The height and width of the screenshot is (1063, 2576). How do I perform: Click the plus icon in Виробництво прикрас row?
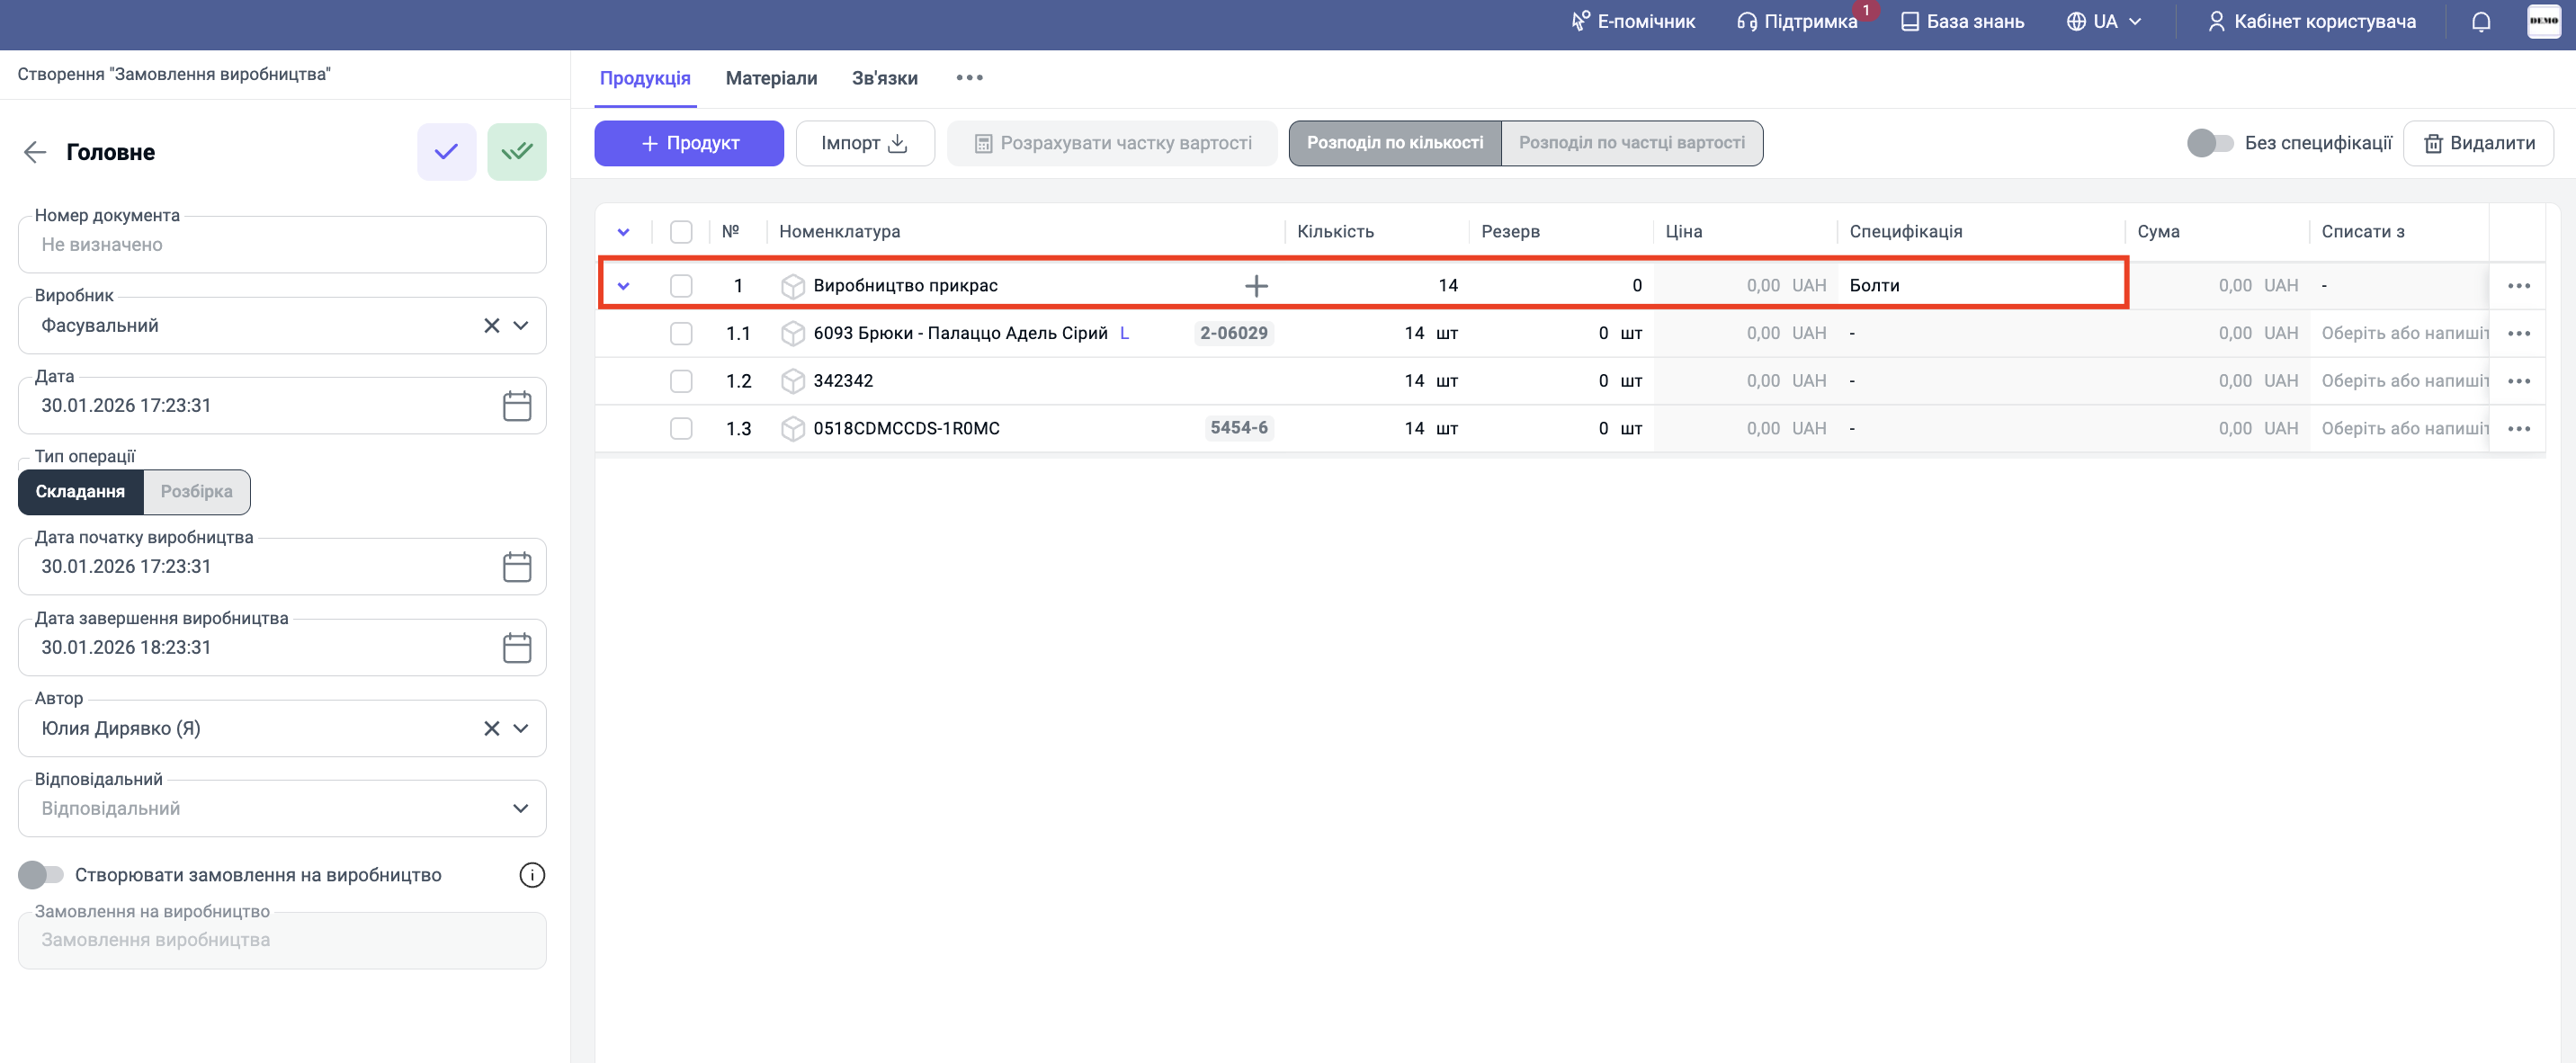pos(1256,286)
